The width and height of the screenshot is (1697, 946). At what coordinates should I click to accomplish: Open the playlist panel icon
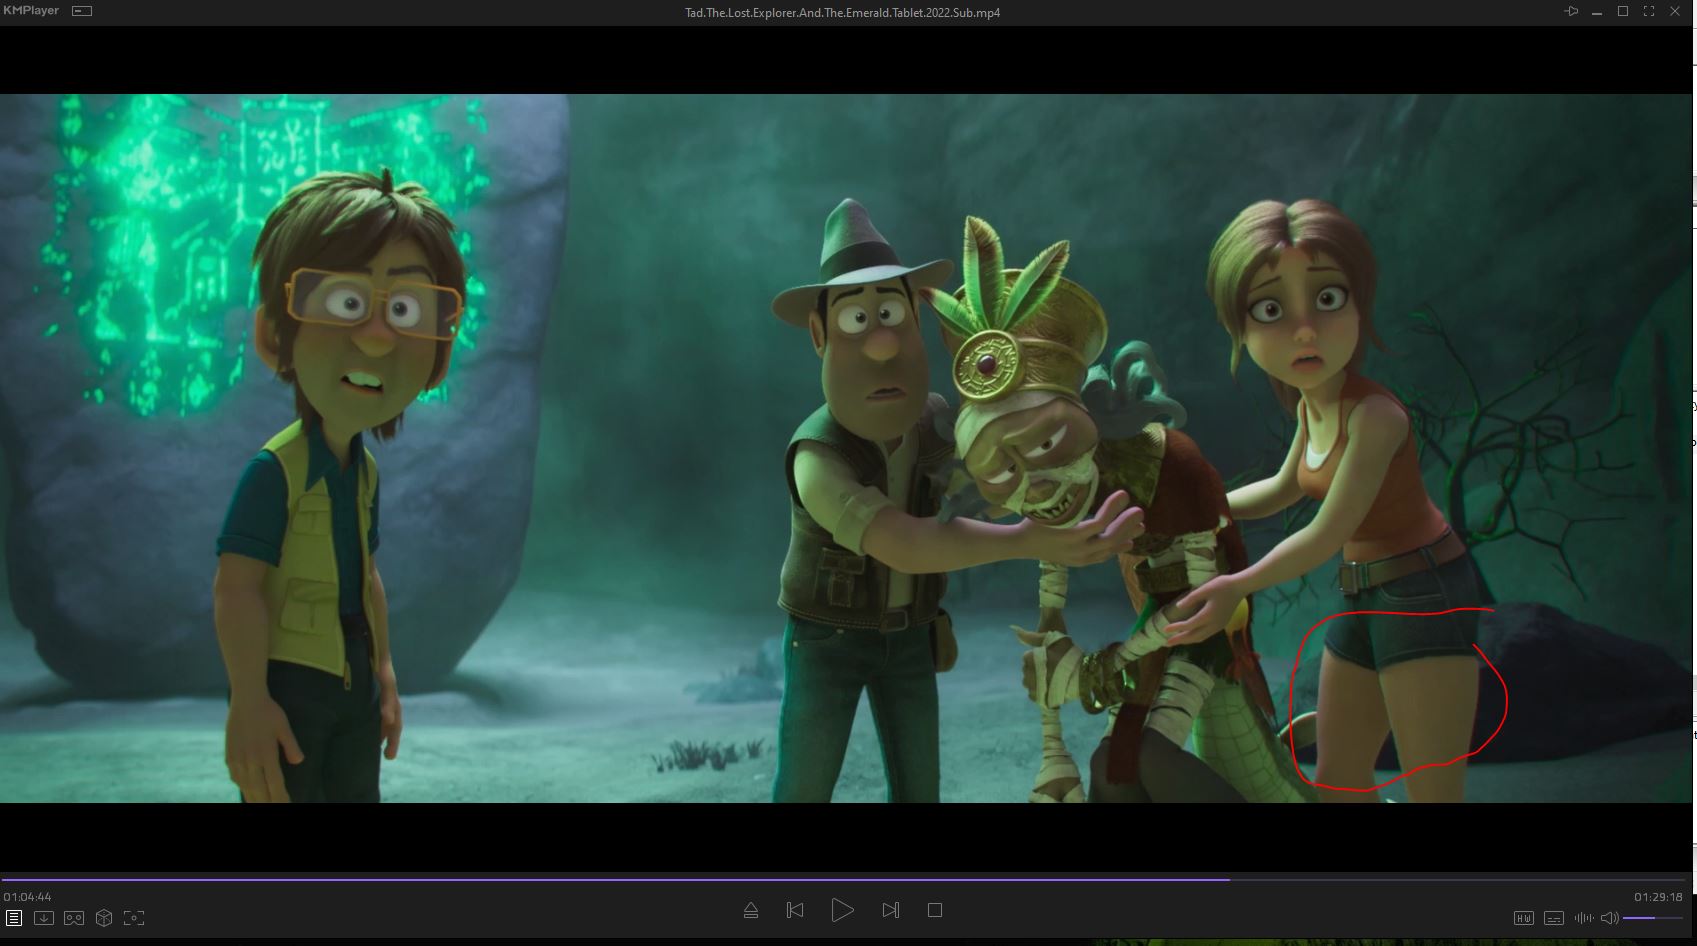click(14, 918)
